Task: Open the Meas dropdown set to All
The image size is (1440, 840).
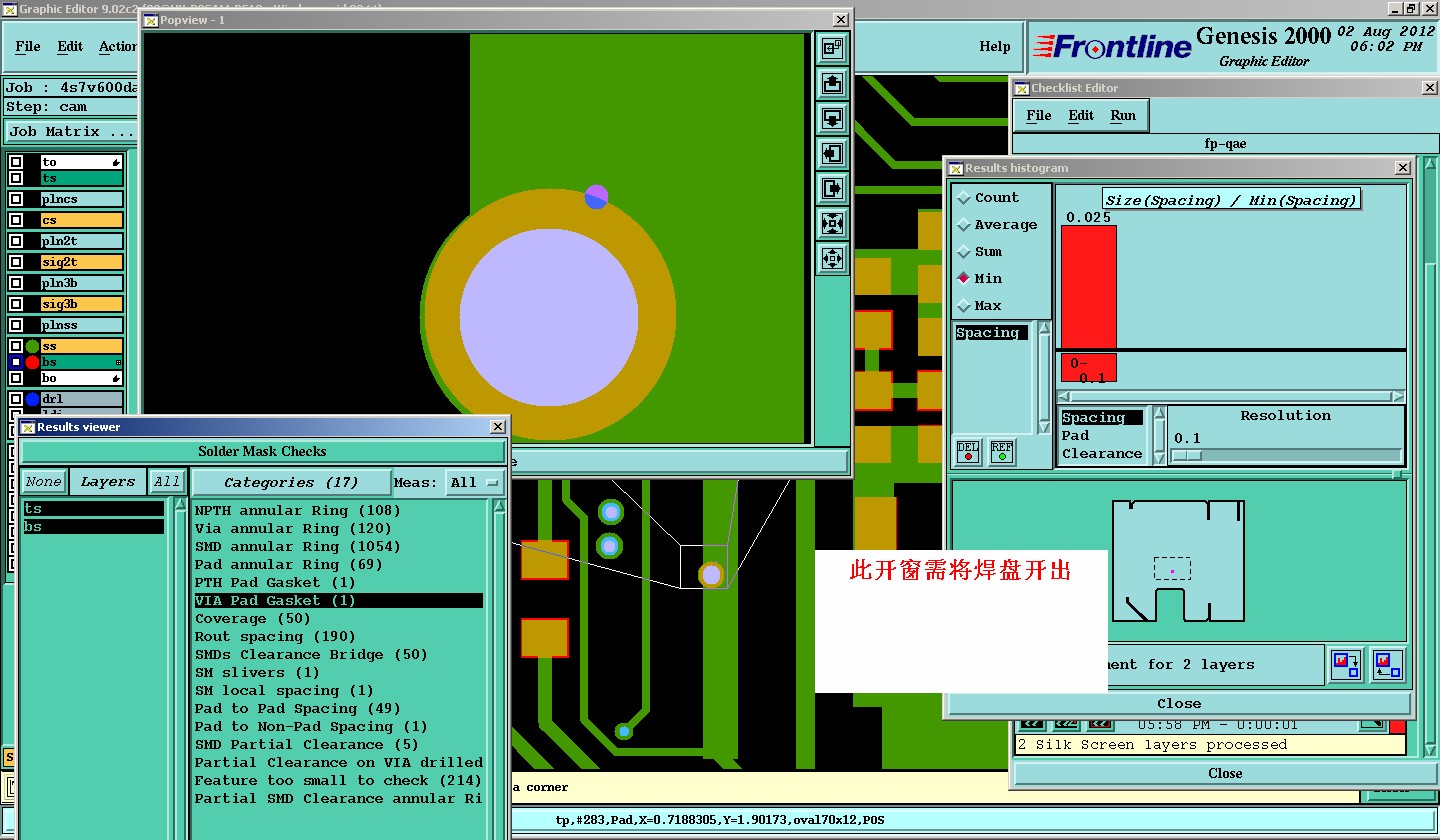Action: click(x=475, y=482)
